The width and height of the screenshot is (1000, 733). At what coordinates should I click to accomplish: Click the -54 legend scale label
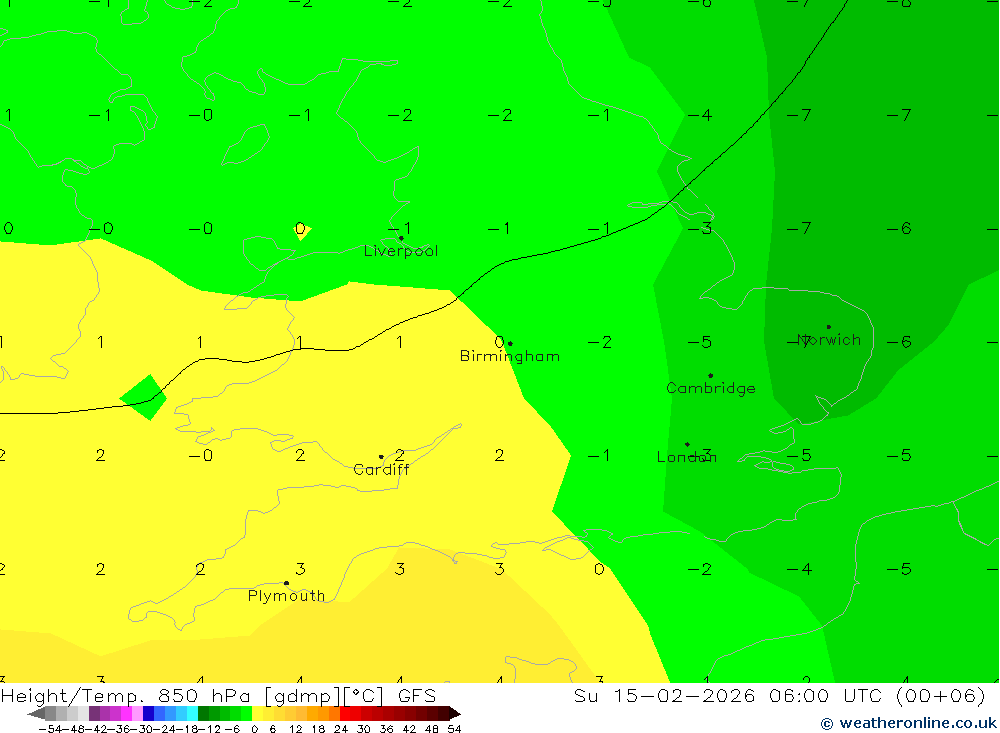pyautogui.click(x=51, y=729)
